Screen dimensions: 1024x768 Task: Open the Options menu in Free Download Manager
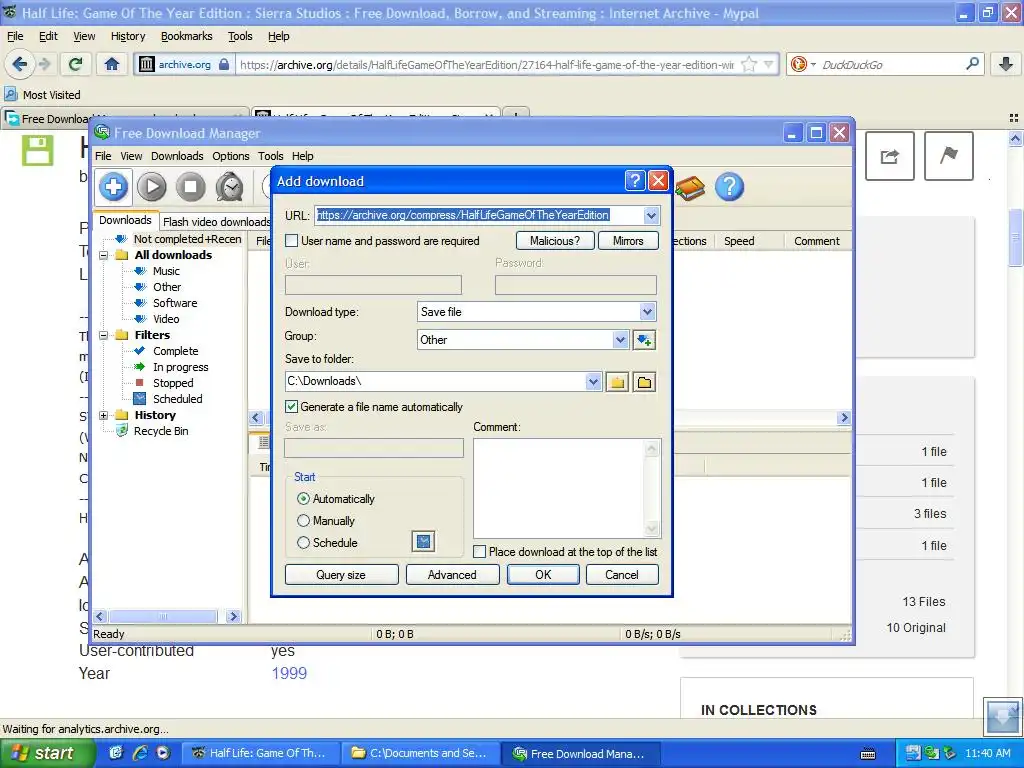[231, 156]
